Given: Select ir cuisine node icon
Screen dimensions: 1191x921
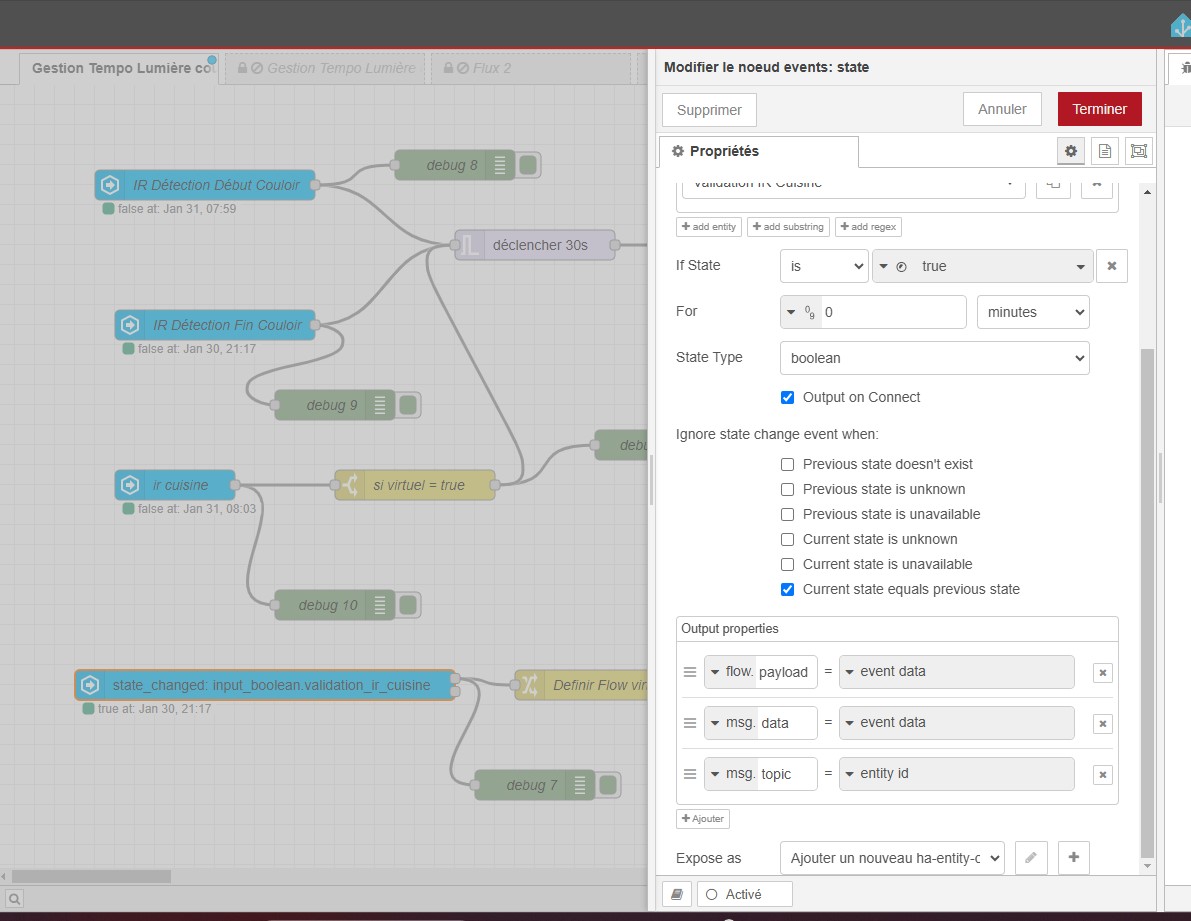Looking at the screenshot, I should 130,485.
